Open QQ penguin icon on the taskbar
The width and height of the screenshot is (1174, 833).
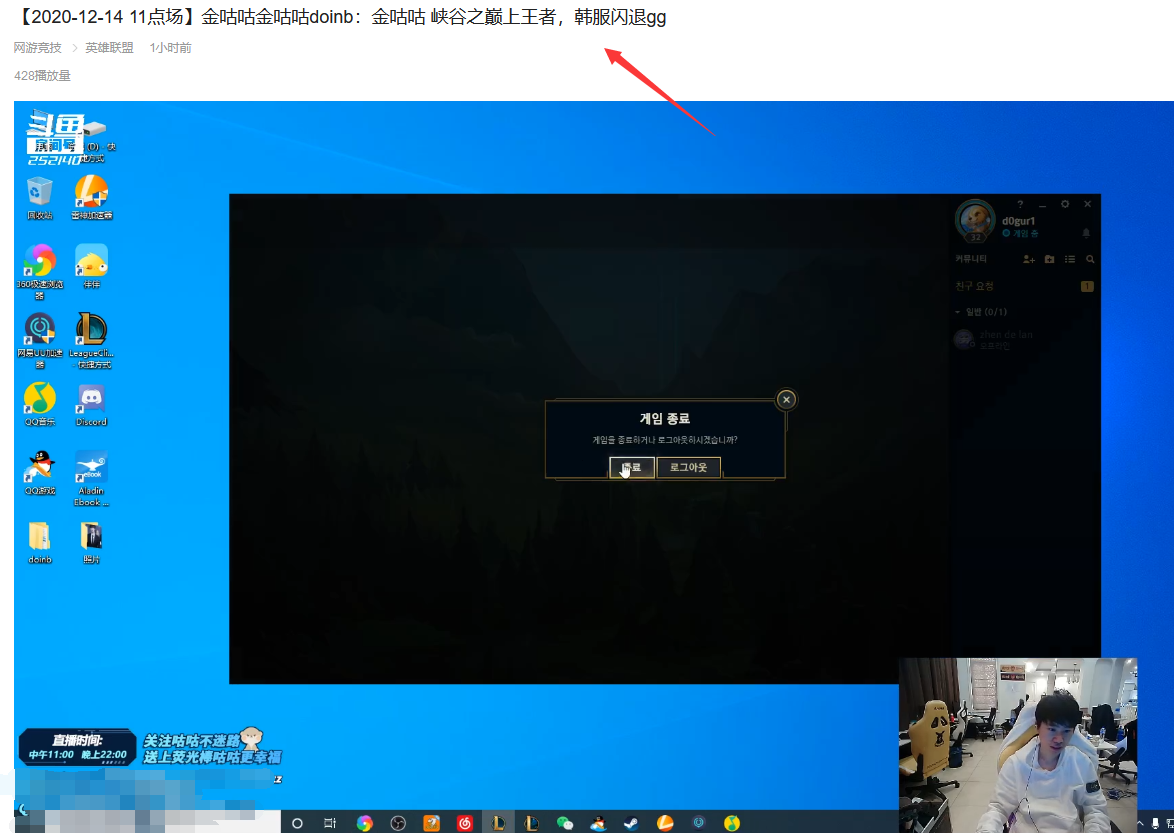pyautogui.click(x=597, y=823)
